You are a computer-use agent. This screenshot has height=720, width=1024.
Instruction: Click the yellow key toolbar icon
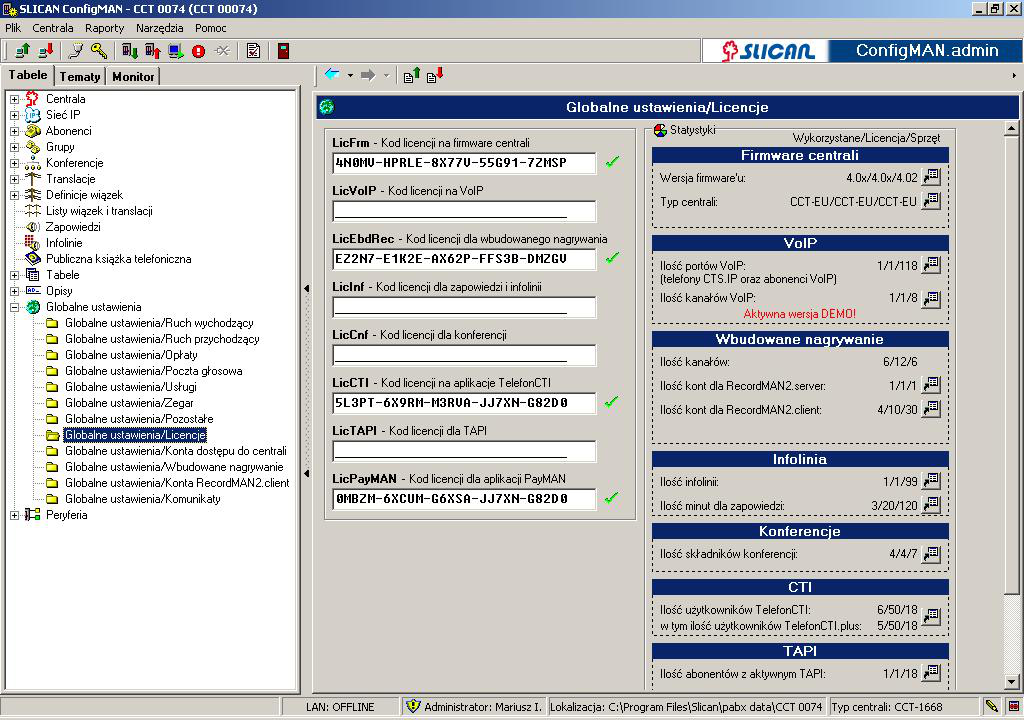[x=99, y=50]
